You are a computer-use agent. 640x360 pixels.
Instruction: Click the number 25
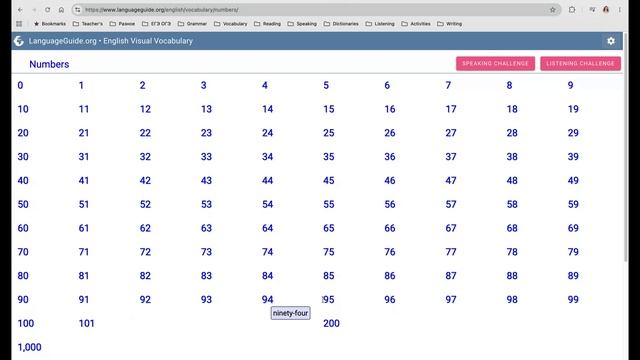329,133
